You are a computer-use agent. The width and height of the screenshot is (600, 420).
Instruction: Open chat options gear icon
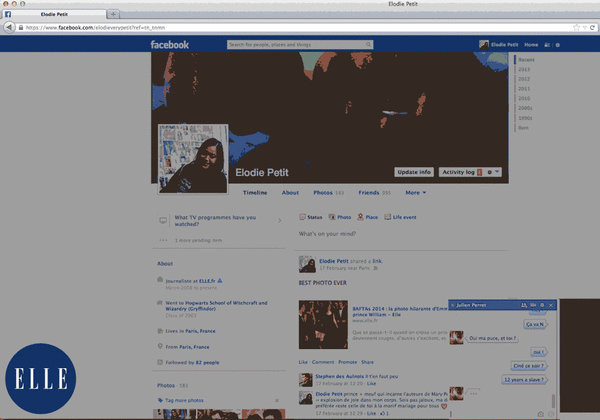[x=542, y=304]
